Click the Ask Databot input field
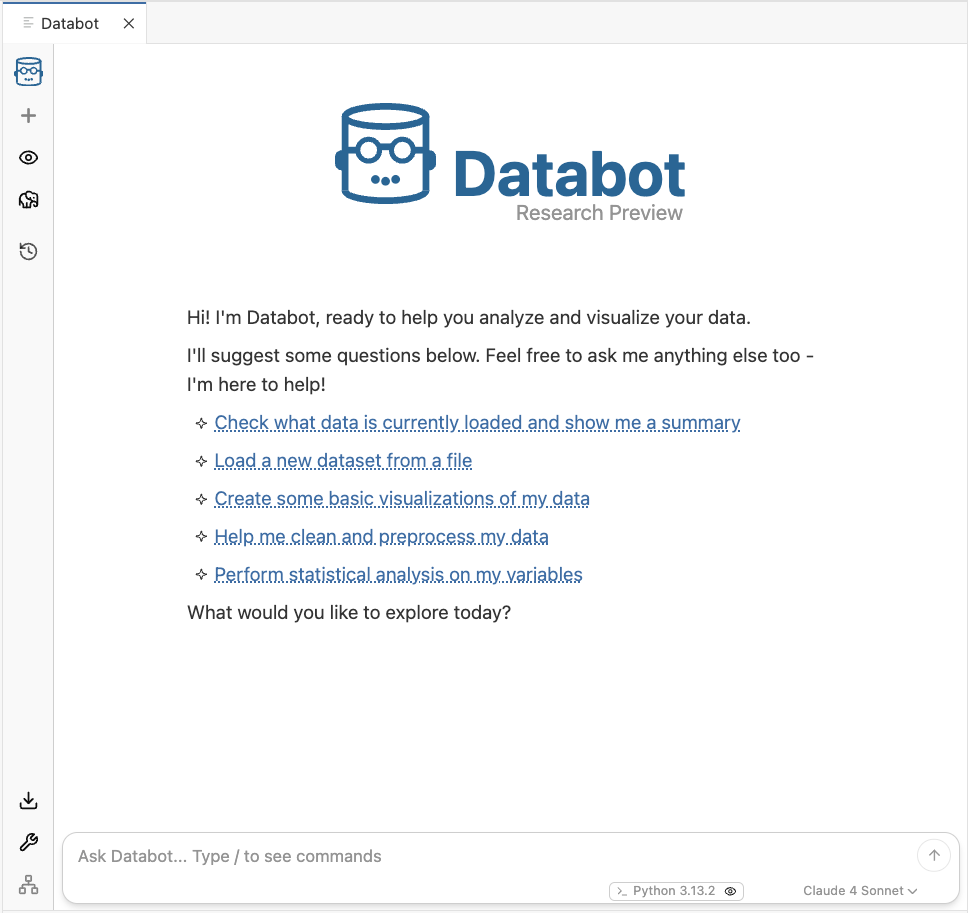 click(400, 856)
